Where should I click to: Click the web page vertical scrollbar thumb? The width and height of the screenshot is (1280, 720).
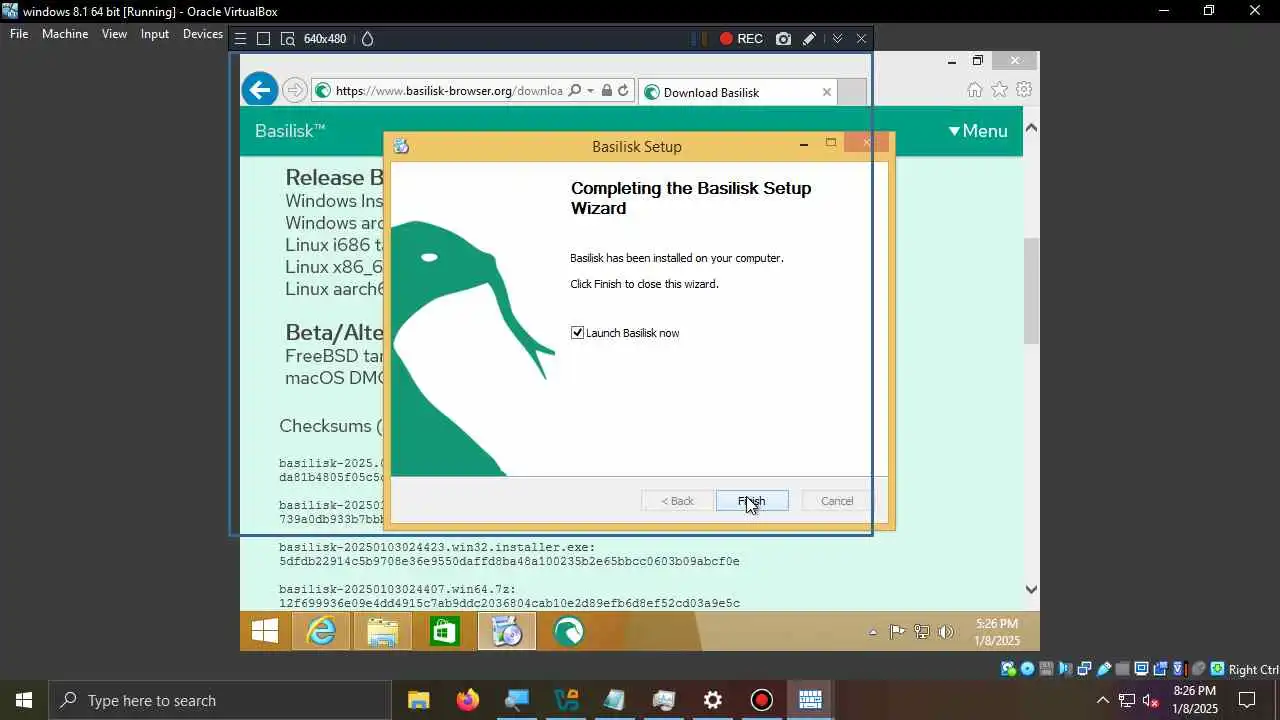pyautogui.click(x=1031, y=291)
